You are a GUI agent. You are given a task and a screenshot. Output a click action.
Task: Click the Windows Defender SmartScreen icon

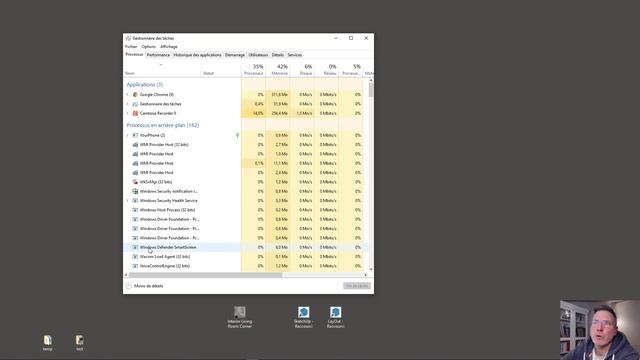click(x=135, y=247)
